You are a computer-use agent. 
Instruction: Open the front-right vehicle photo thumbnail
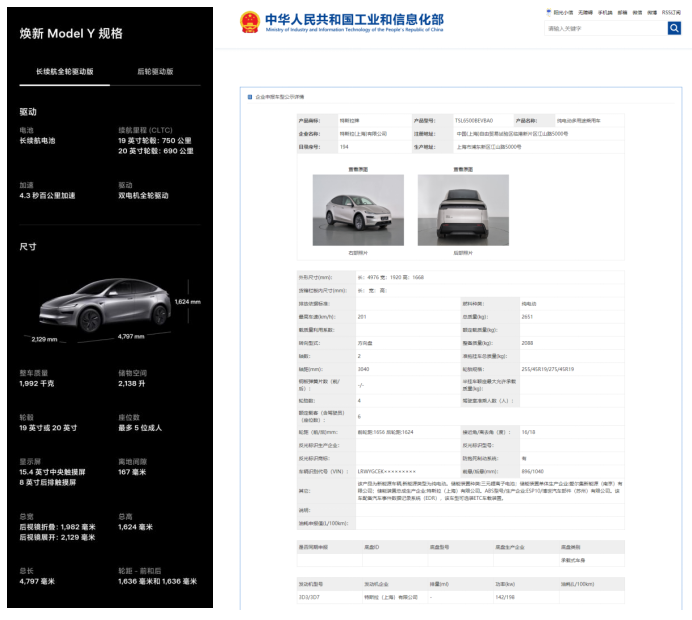[358, 210]
